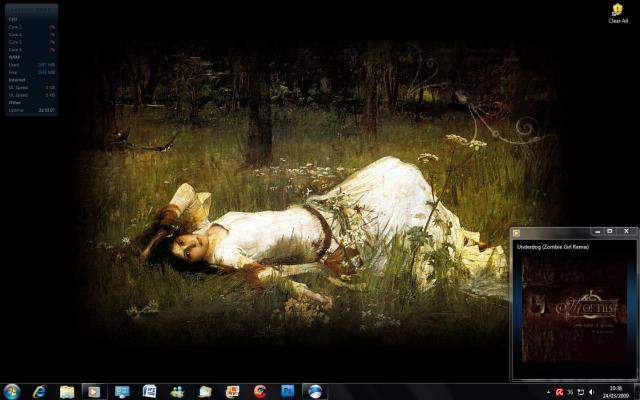The height and width of the screenshot is (400, 640).
Task: Launch Internet Explorer from the taskbar
Action: [40, 391]
